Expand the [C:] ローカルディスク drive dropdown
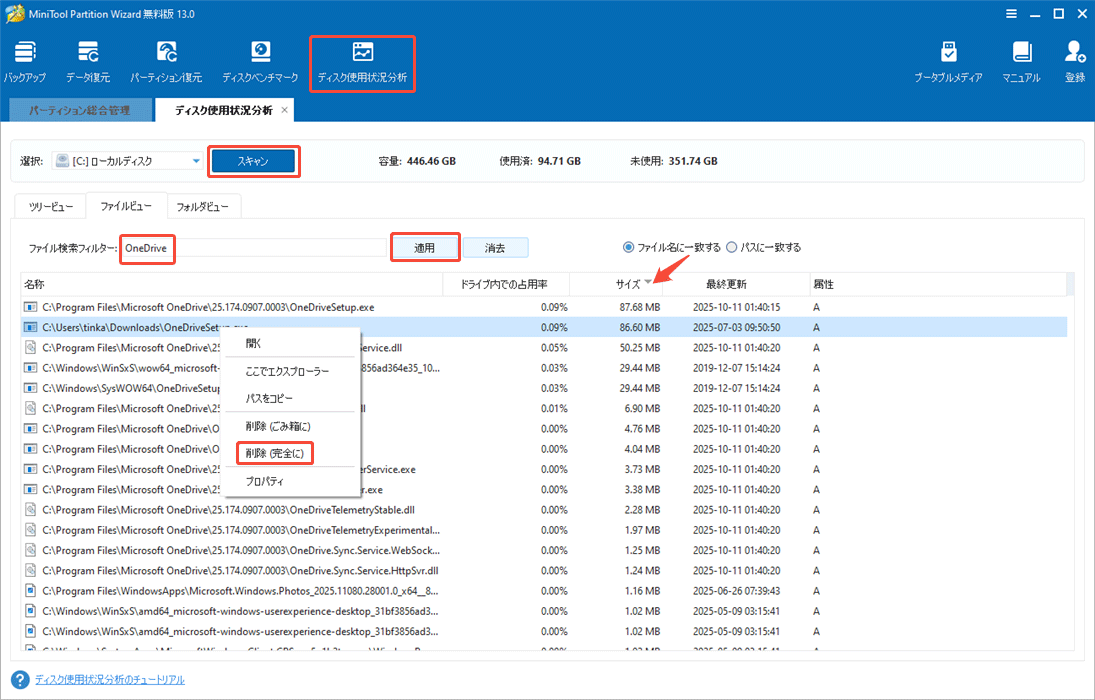Screen dimensions: 1095x700 point(196,161)
